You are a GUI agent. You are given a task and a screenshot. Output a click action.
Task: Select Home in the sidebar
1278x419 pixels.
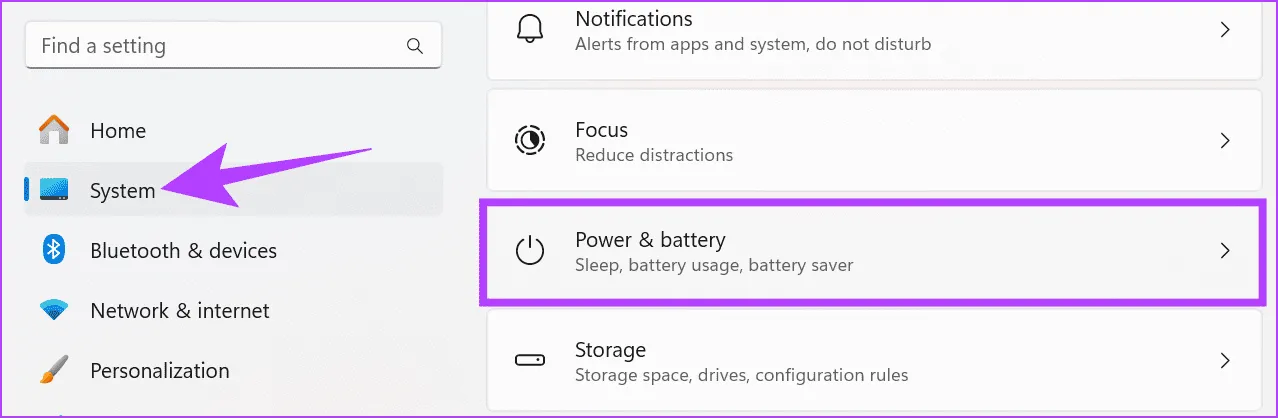118,130
